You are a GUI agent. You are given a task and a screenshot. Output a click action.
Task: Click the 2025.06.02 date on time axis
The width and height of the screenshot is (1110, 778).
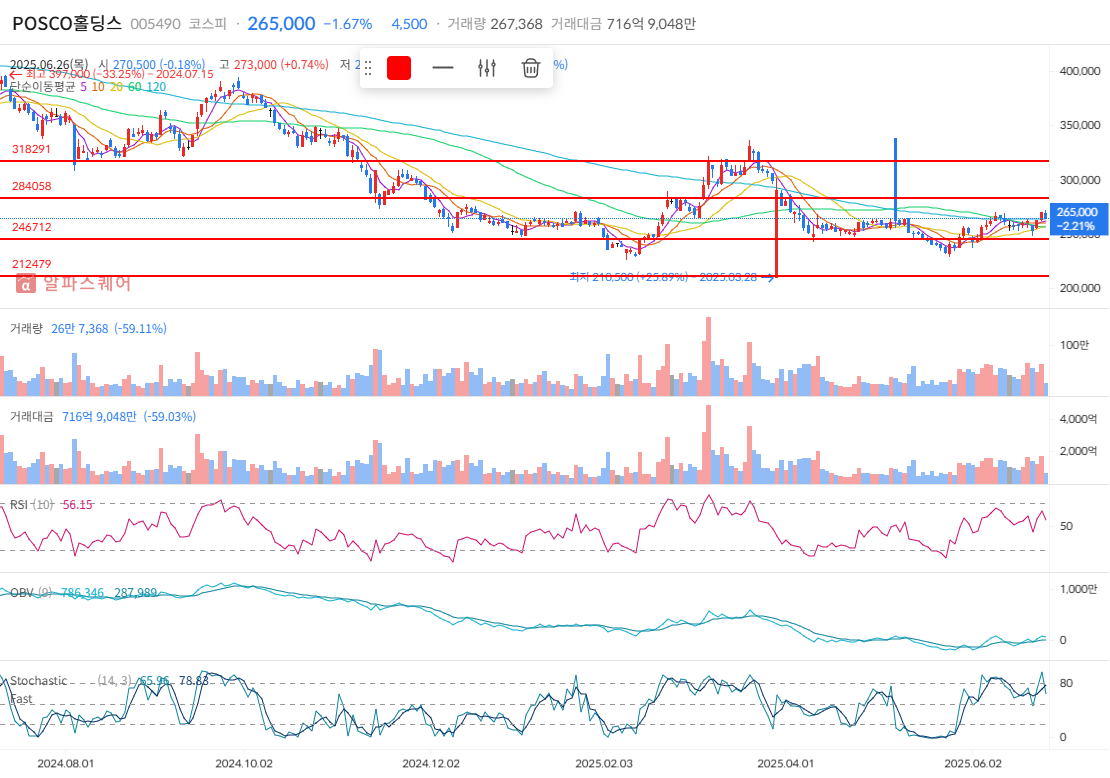tap(973, 764)
